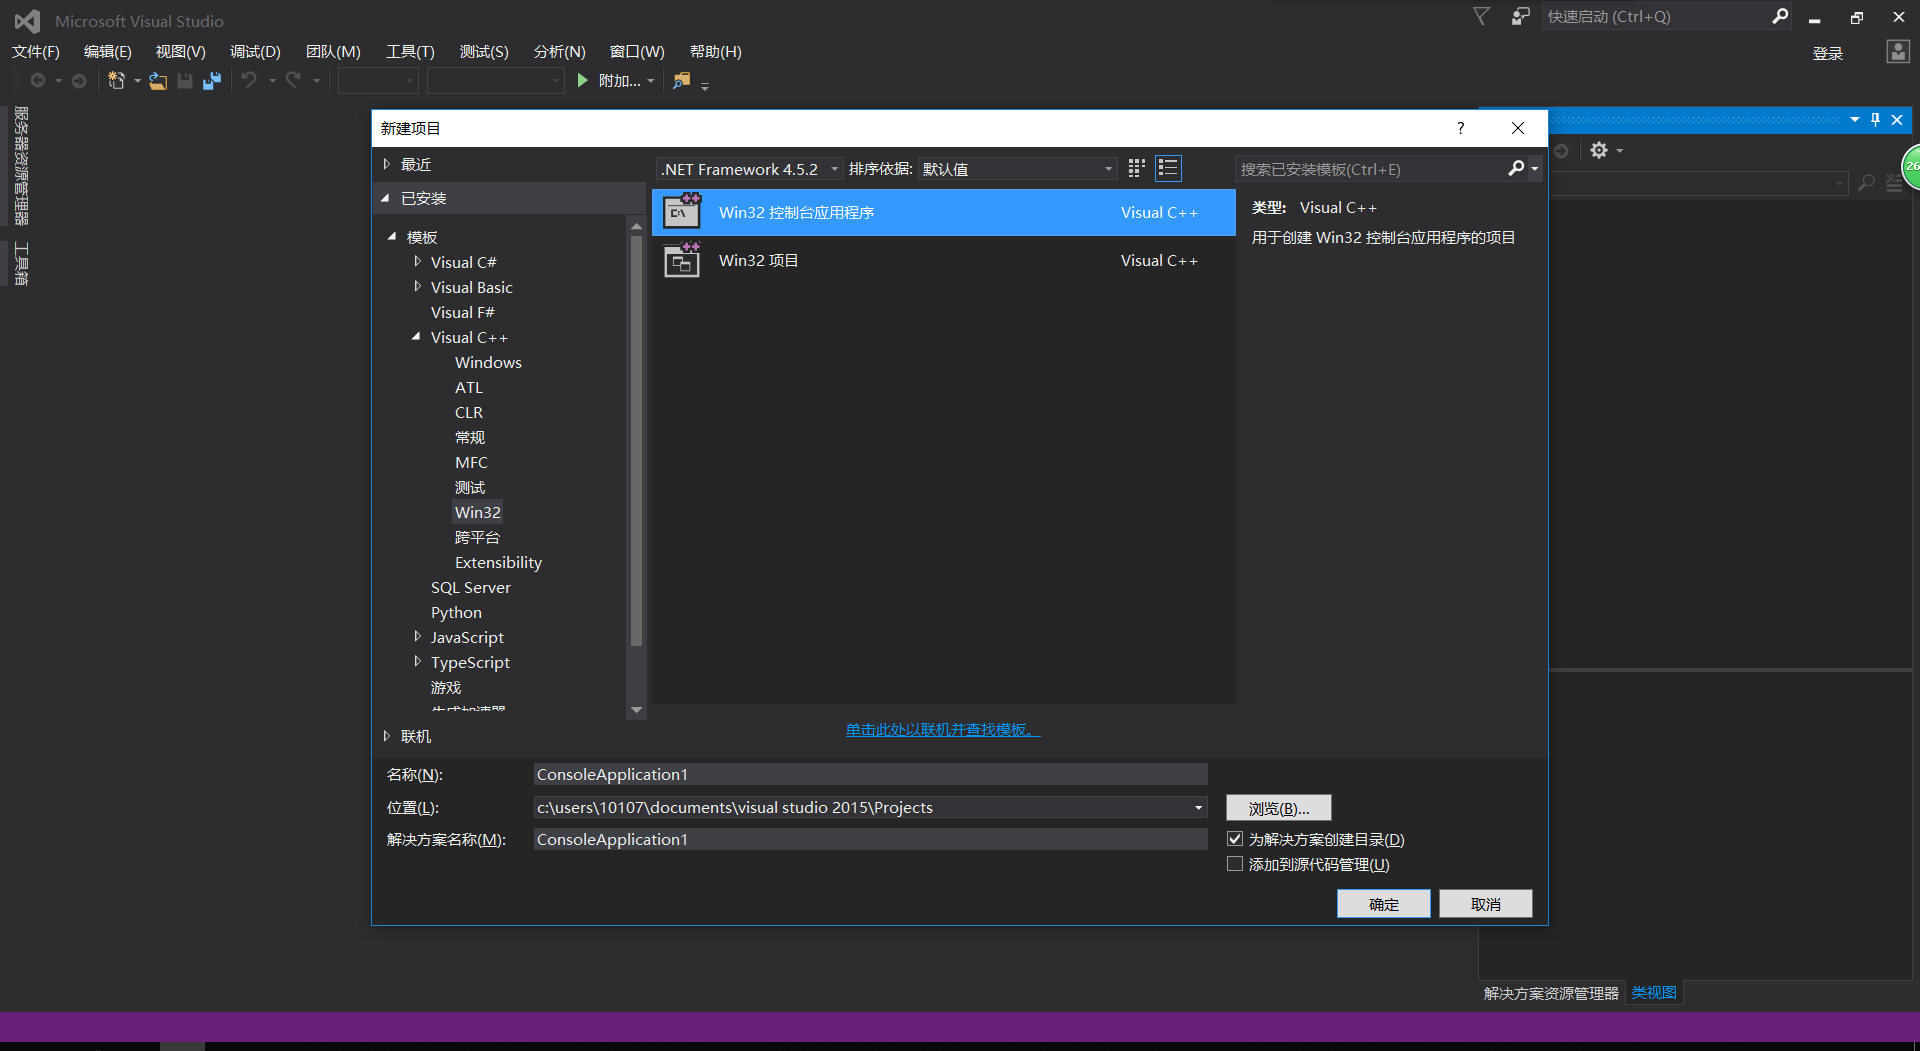Click the Open File folder toolbar icon

coord(158,81)
